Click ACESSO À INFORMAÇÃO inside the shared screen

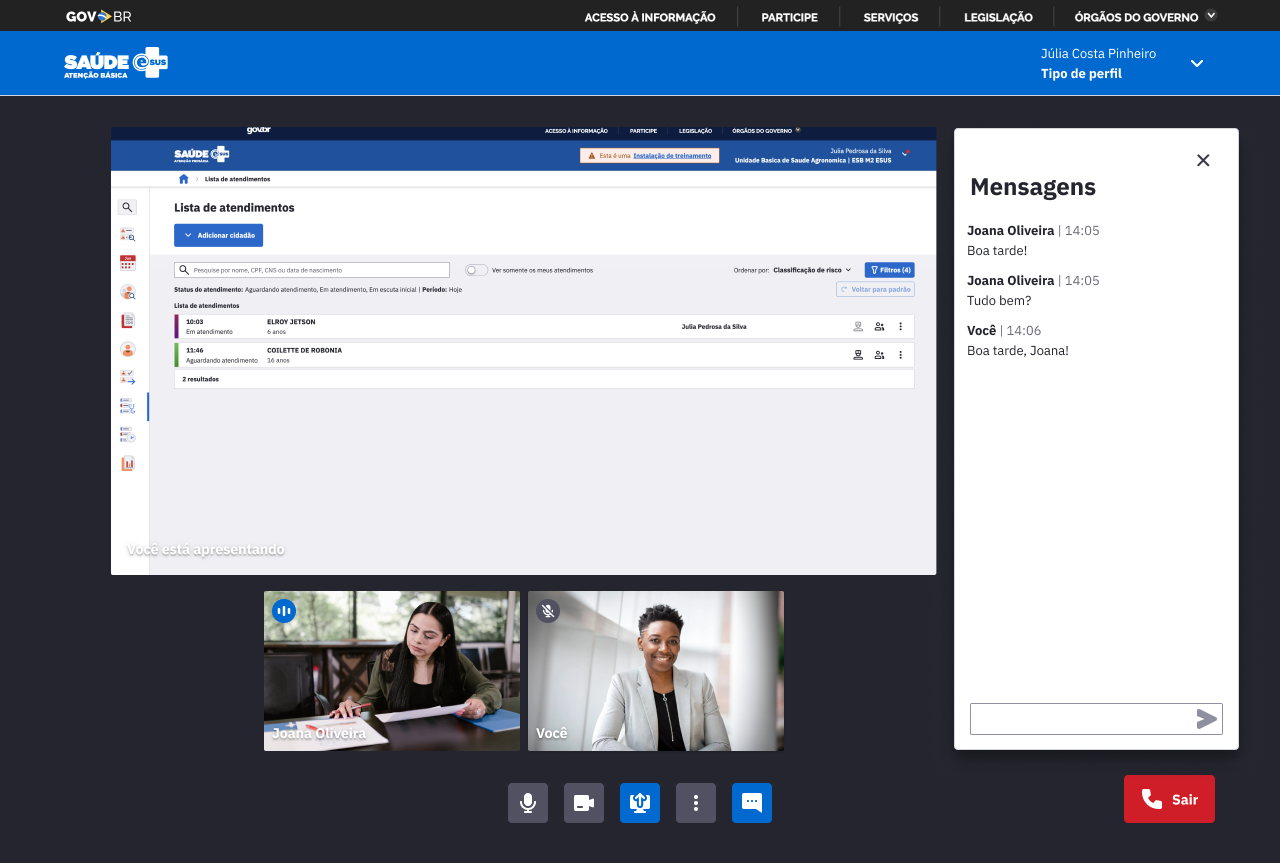tap(576, 130)
